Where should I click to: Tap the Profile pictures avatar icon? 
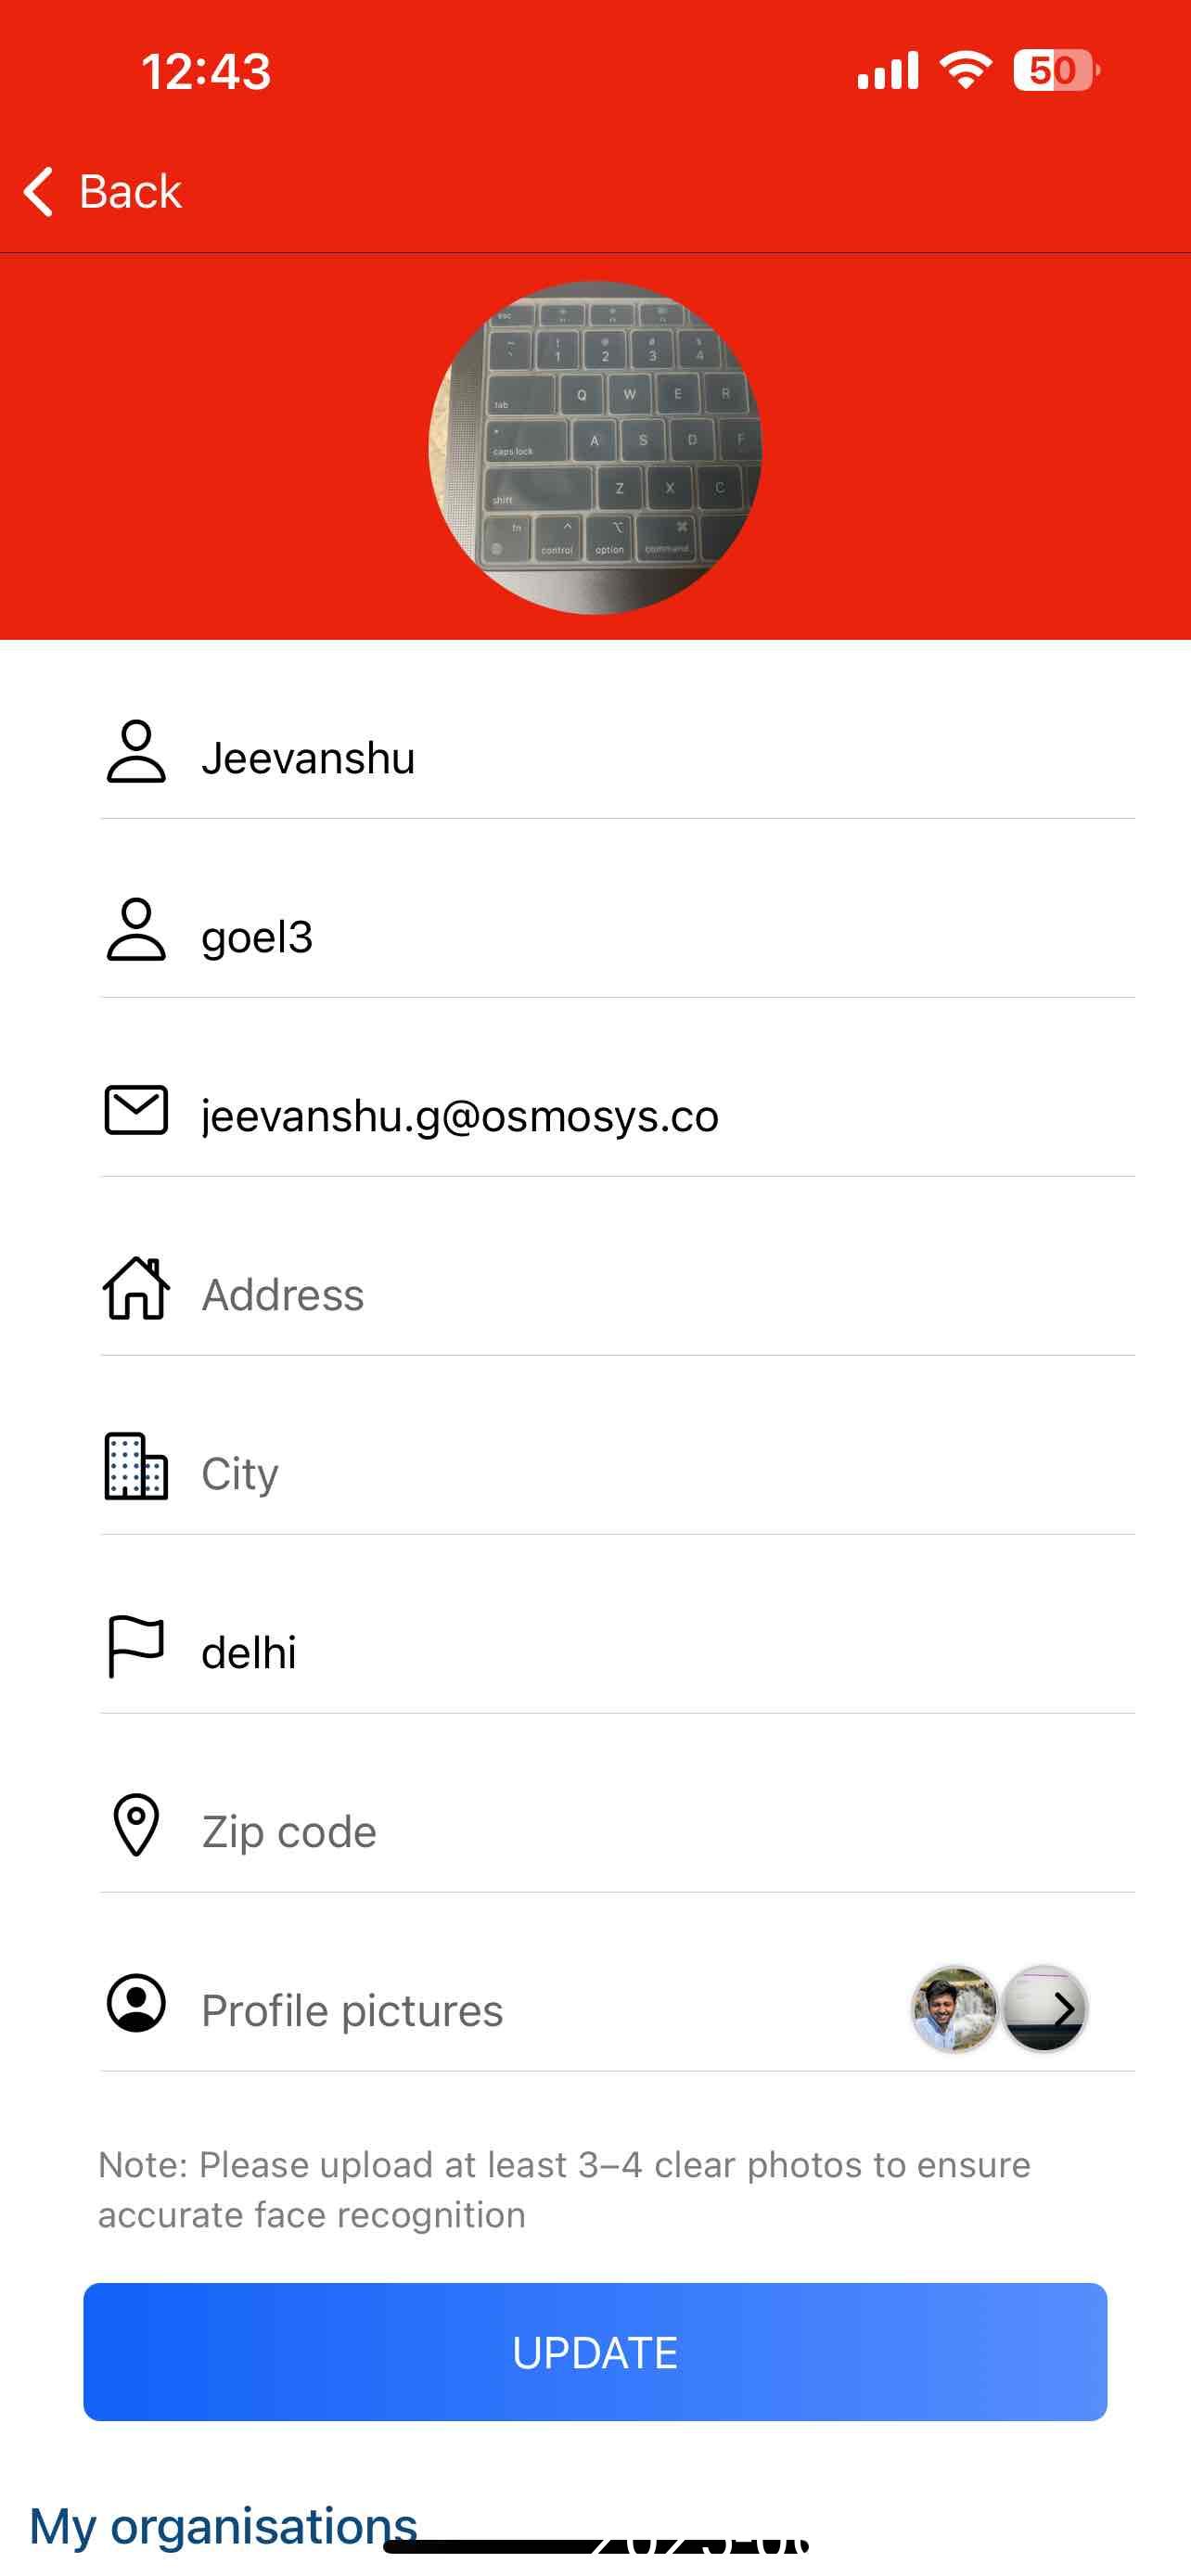click(x=136, y=2003)
